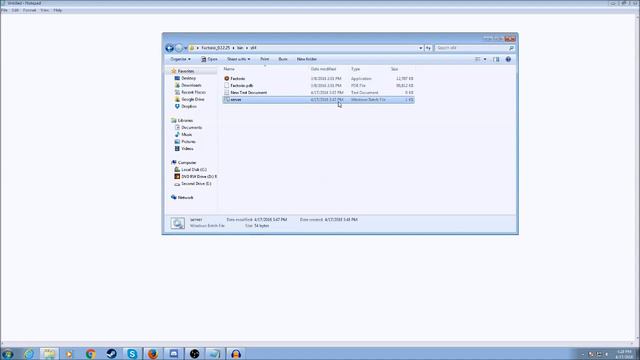Image resolution: width=640 pixels, height=360 pixels.
Task: Open the Notepad View menu
Action: click(44, 10)
